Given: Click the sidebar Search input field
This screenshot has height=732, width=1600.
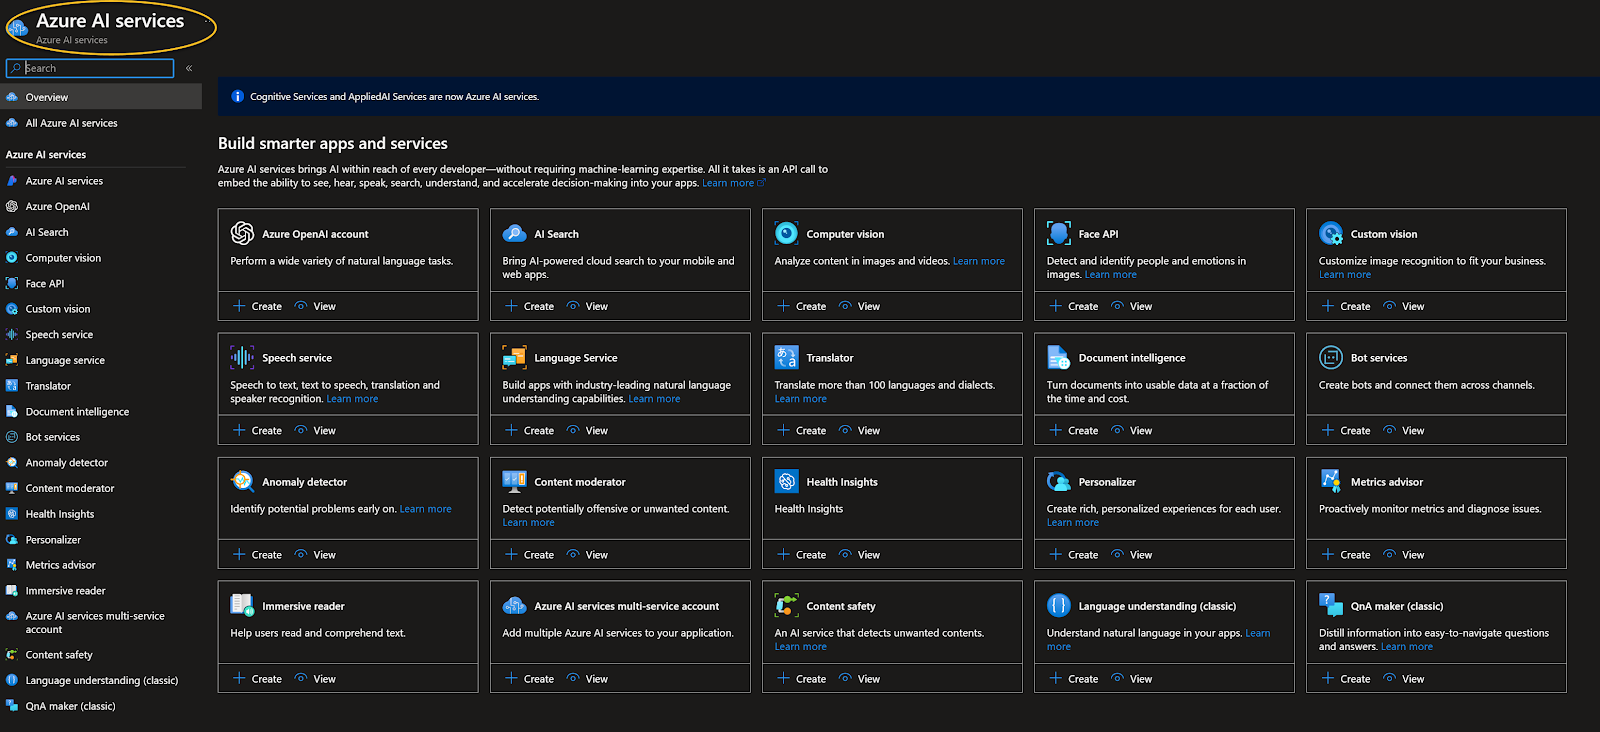Looking at the screenshot, I should coord(90,68).
